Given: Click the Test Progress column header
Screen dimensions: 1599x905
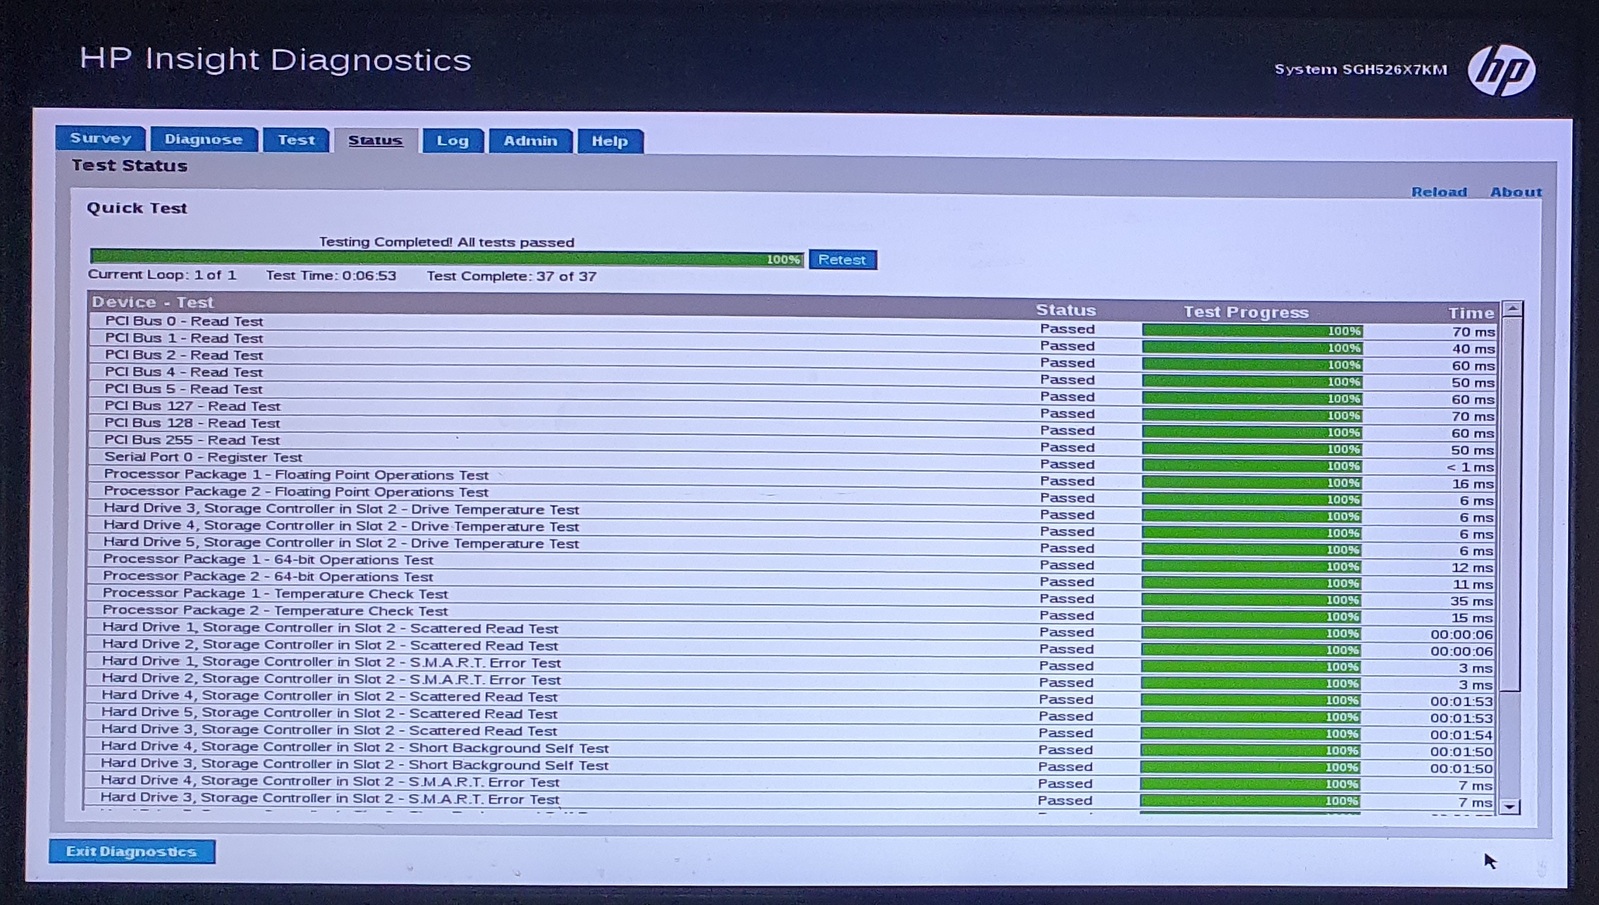Looking at the screenshot, I should tap(1246, 312).
